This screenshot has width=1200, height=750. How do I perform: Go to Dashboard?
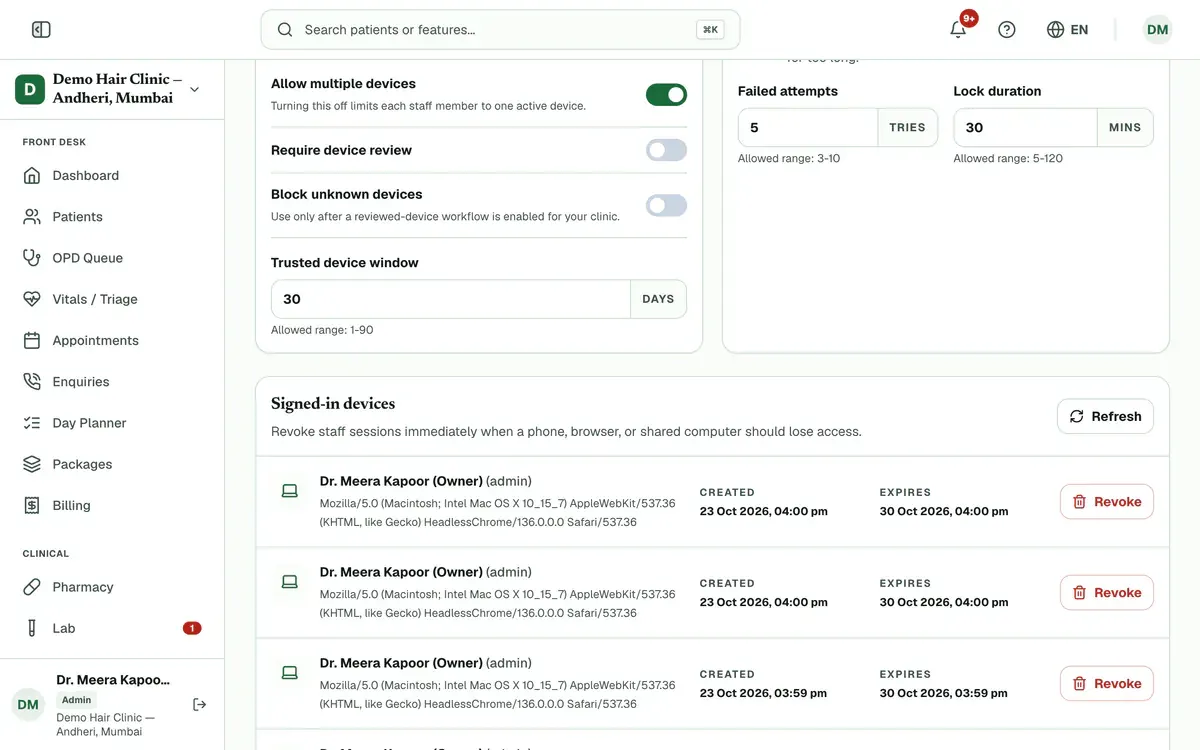pyautogui.click(x=112, y=176)
